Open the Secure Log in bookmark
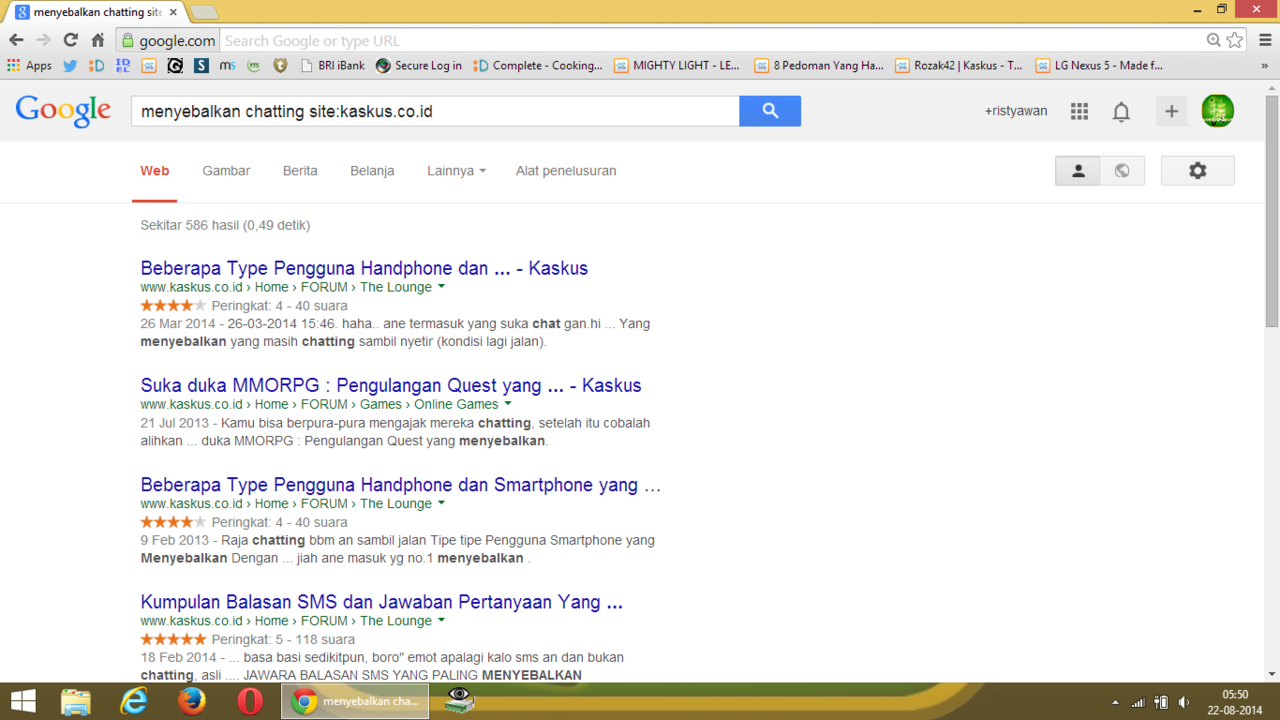The image size is (1280, 720). pos(419,65)
